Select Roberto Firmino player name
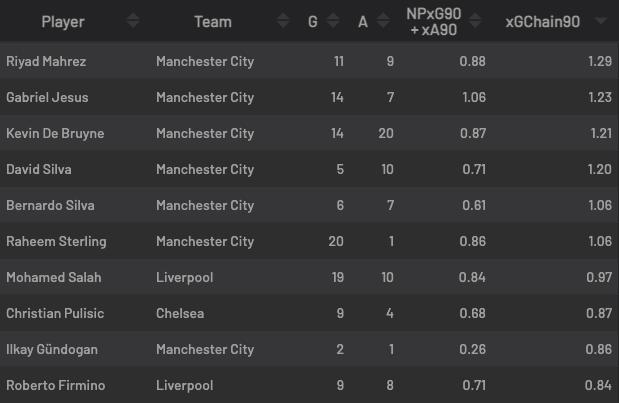 click(55, 385)
